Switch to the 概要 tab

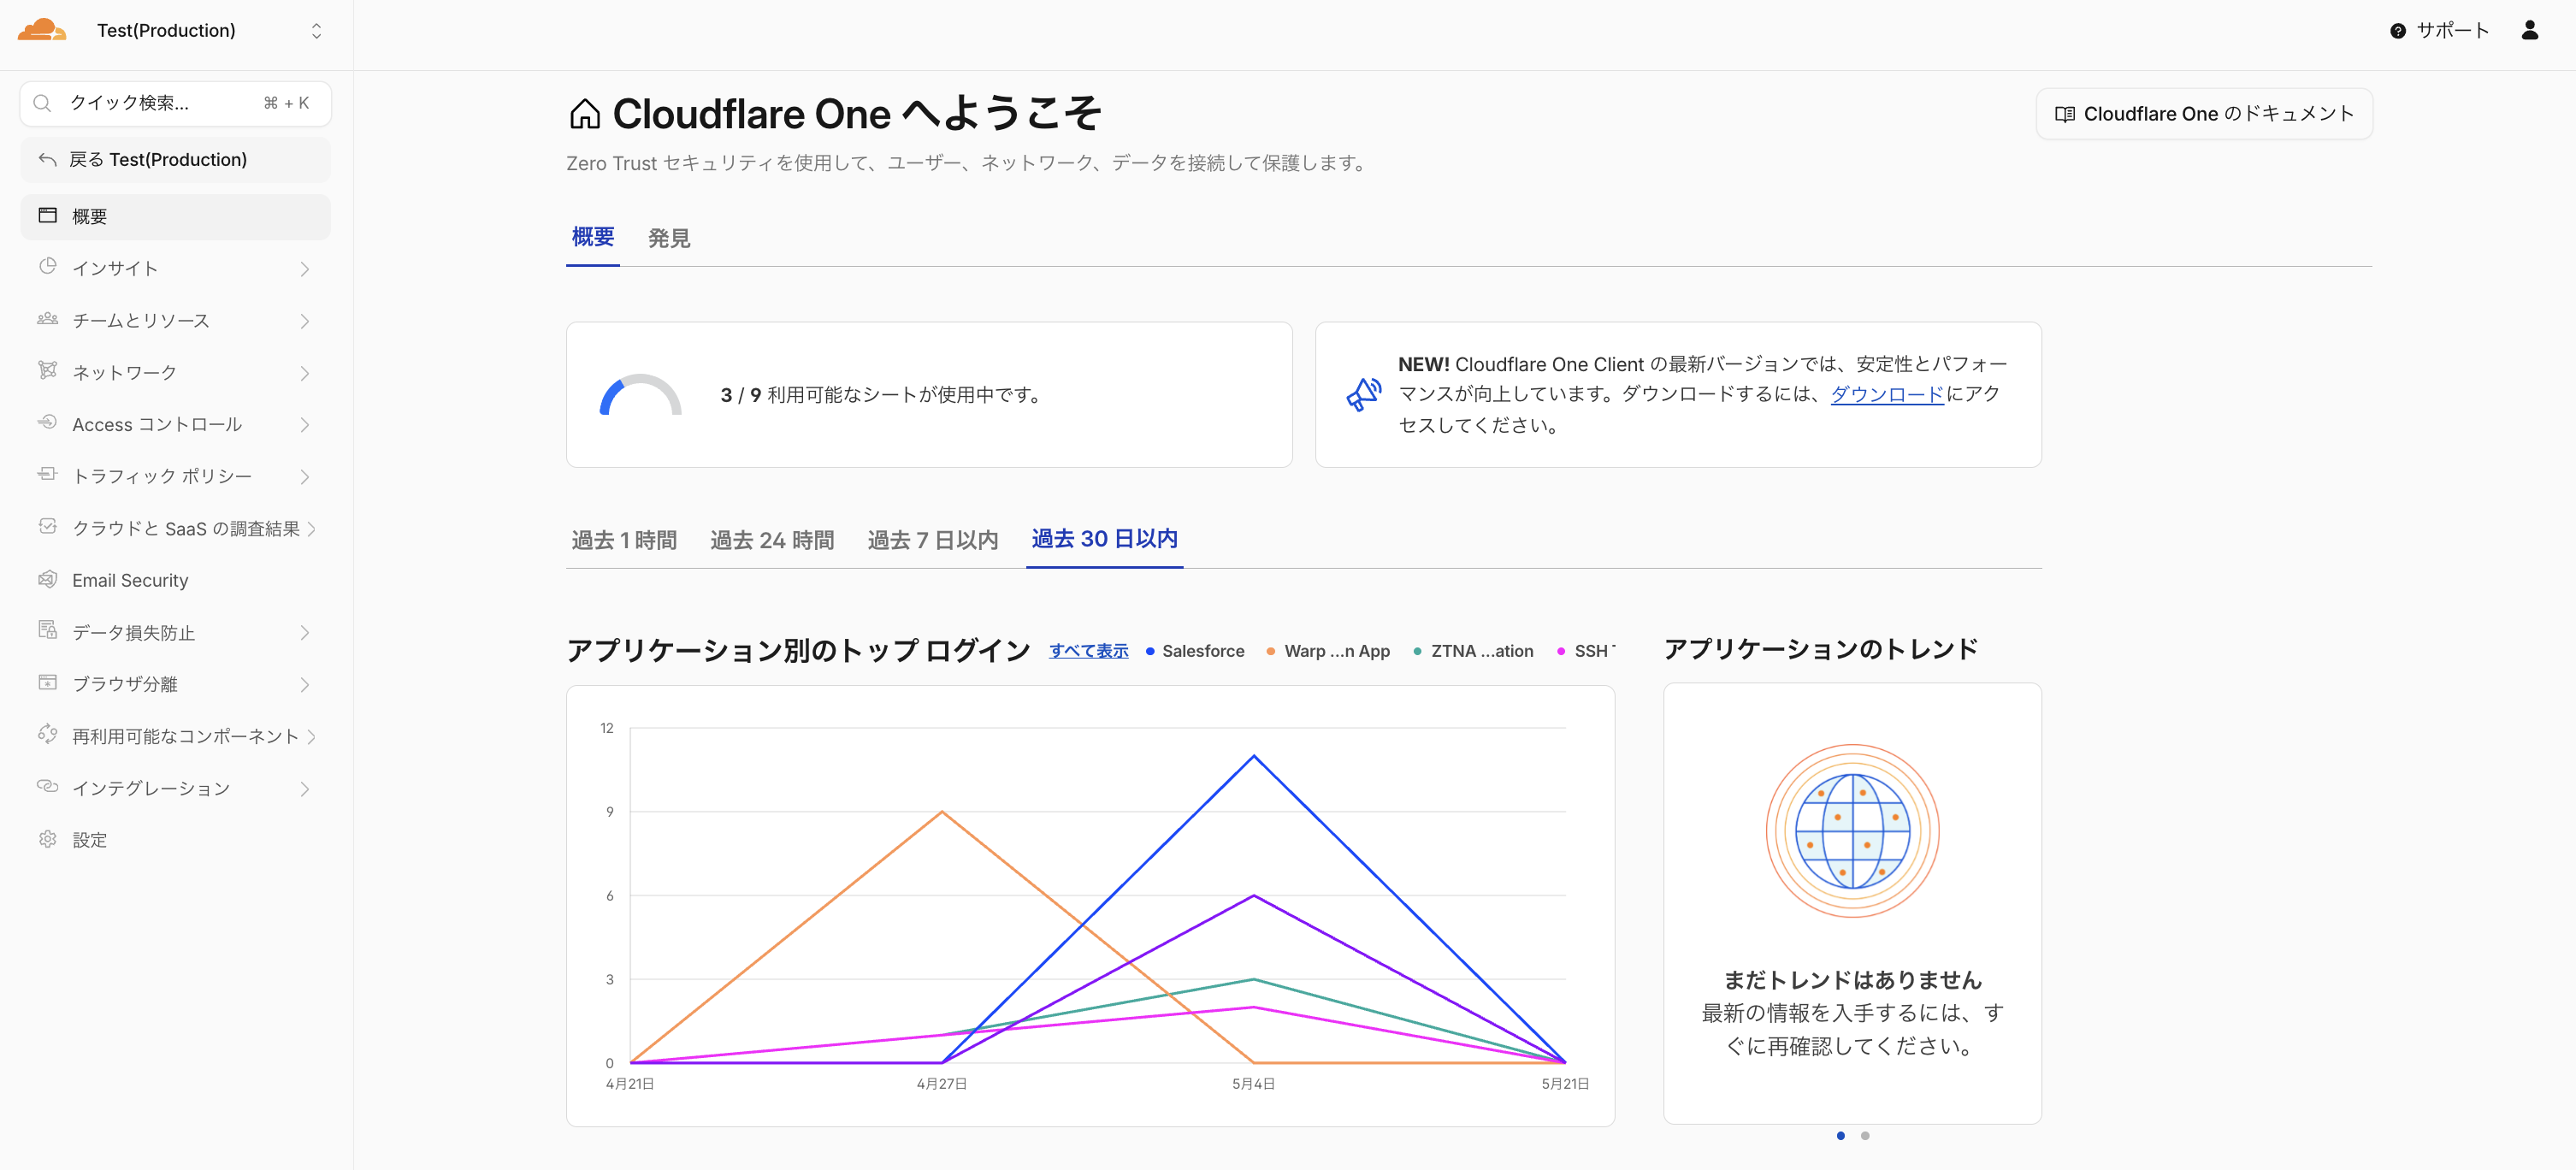[593, 237]
